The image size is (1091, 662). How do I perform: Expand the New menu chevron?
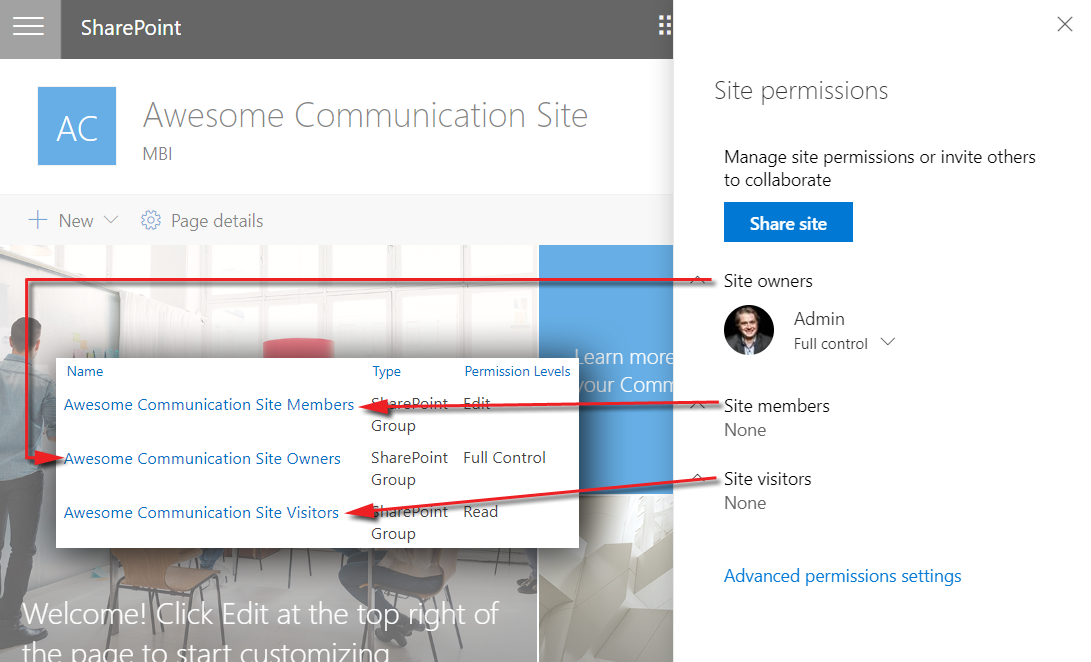coord(111,220)
